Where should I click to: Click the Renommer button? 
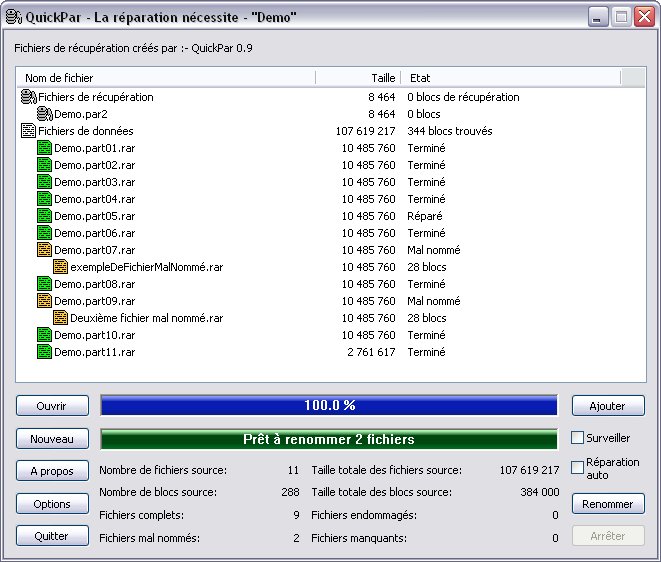tap(608, 503)
